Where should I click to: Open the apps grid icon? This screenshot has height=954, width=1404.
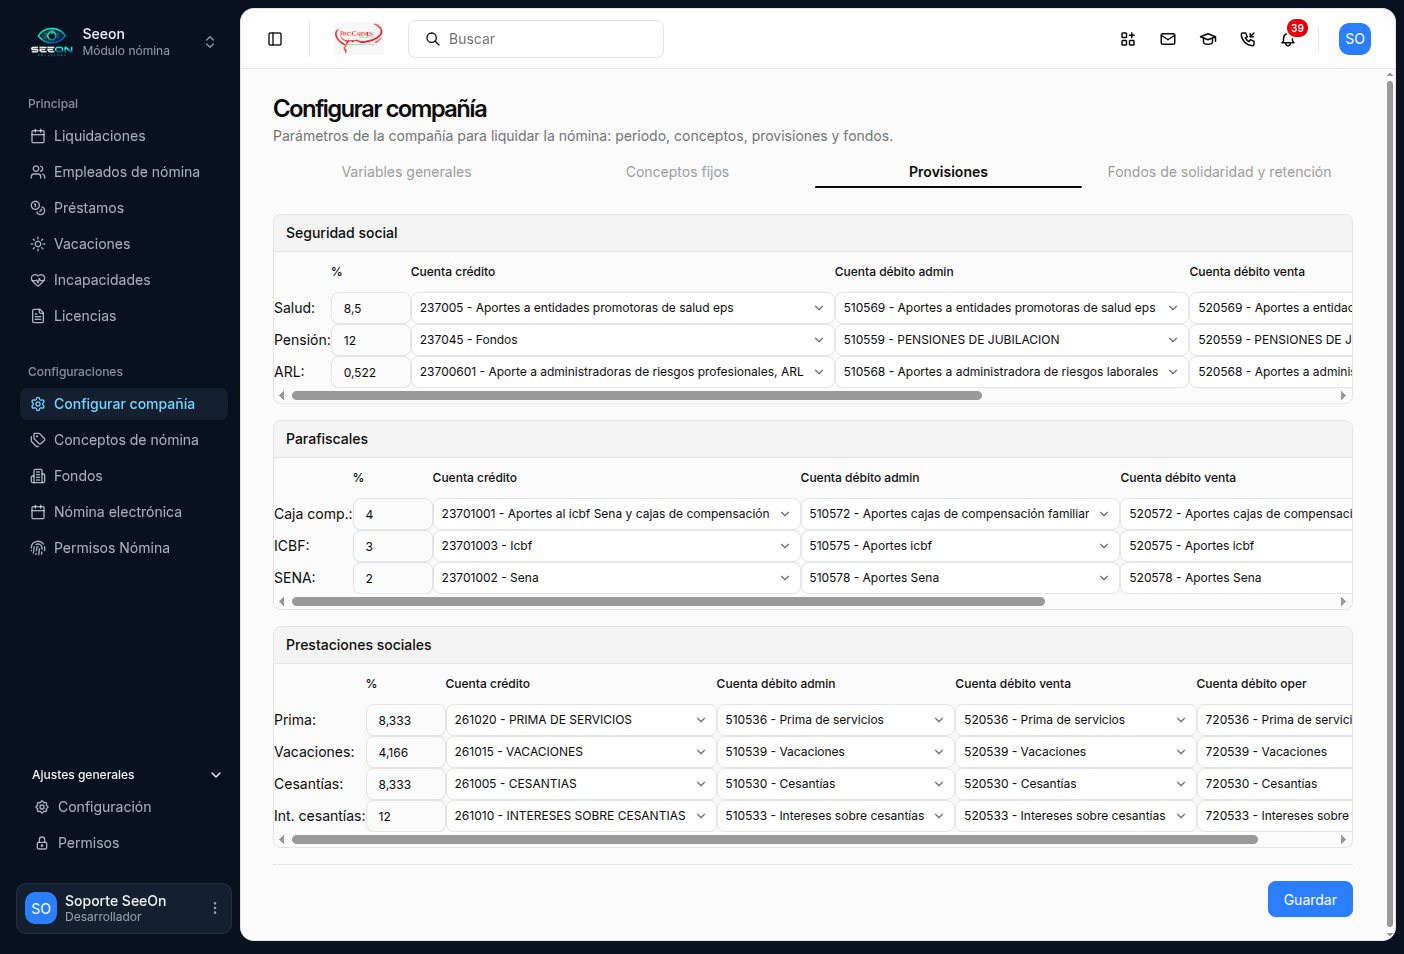point(1128,39)
